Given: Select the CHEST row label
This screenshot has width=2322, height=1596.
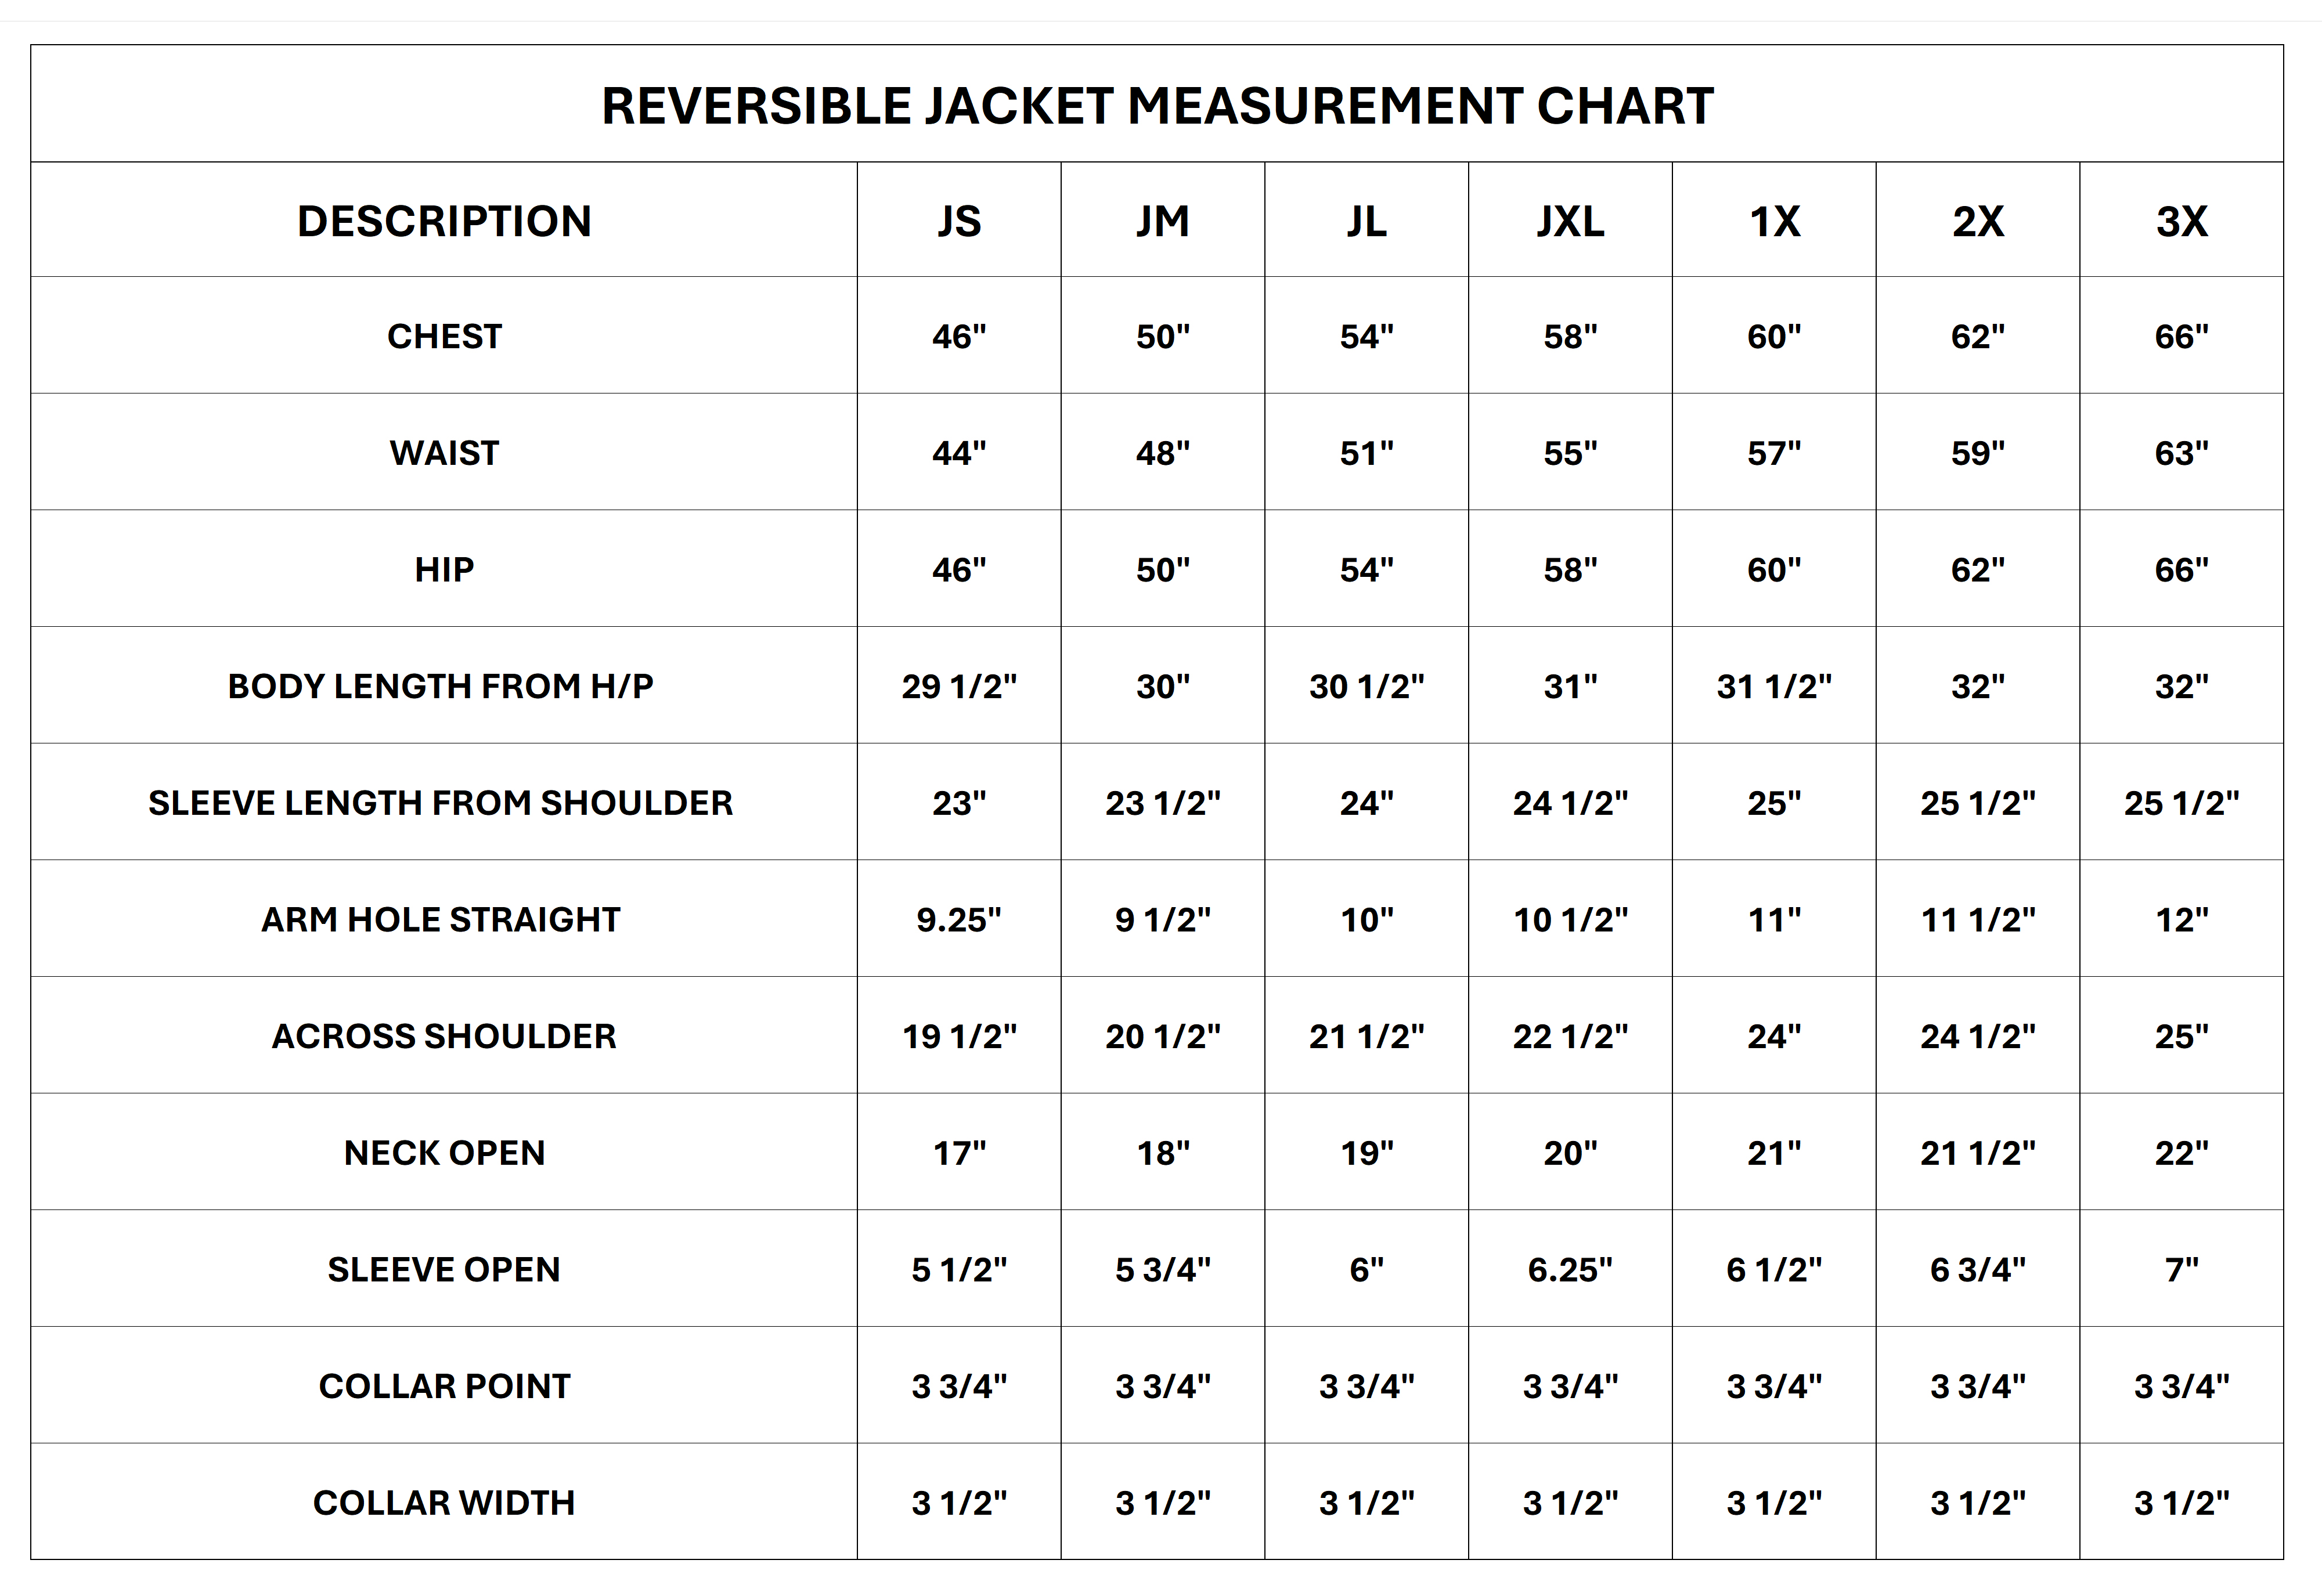Looking at the screenshot, I should (x=444, y=336).
